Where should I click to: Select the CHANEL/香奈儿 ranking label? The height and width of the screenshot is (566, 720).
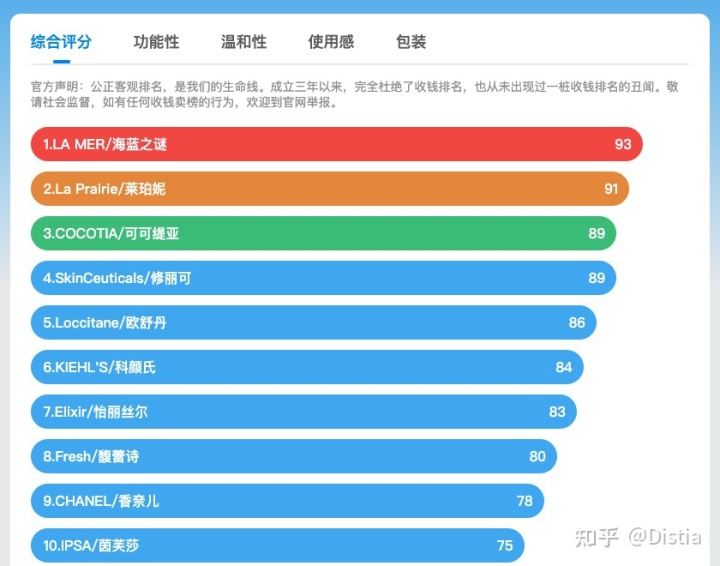pyautogui.click(x=101, y=501)
